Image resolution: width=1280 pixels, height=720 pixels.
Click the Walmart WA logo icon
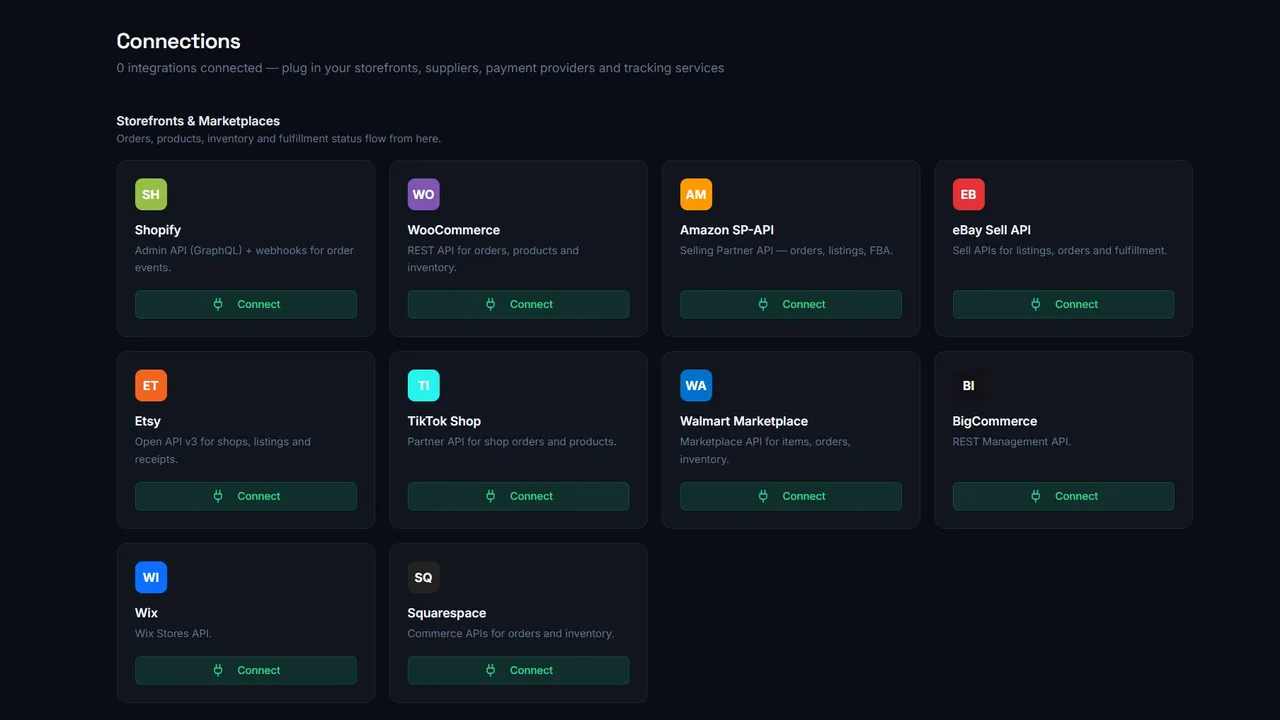click(696, 385)
